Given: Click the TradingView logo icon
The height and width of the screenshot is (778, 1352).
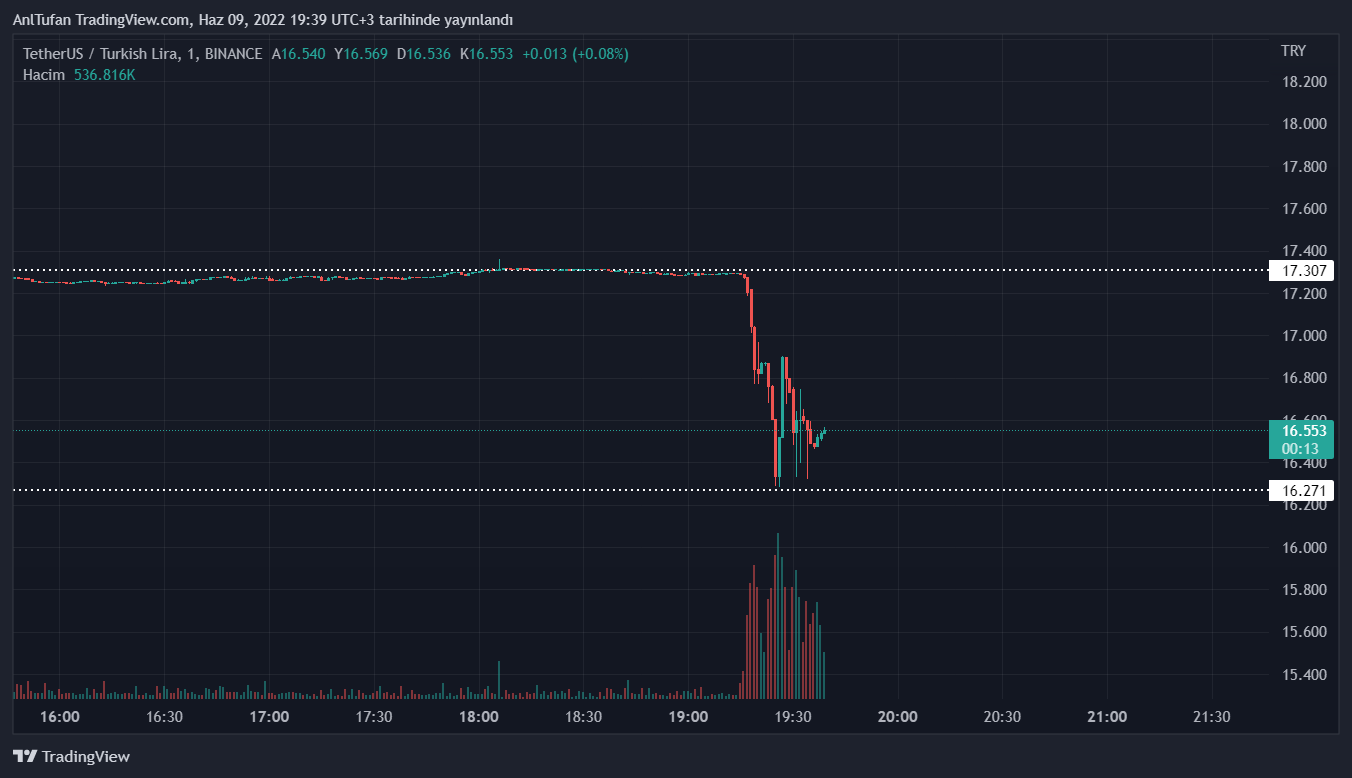Looking at the screenshot, I should (x=25, y=757).
